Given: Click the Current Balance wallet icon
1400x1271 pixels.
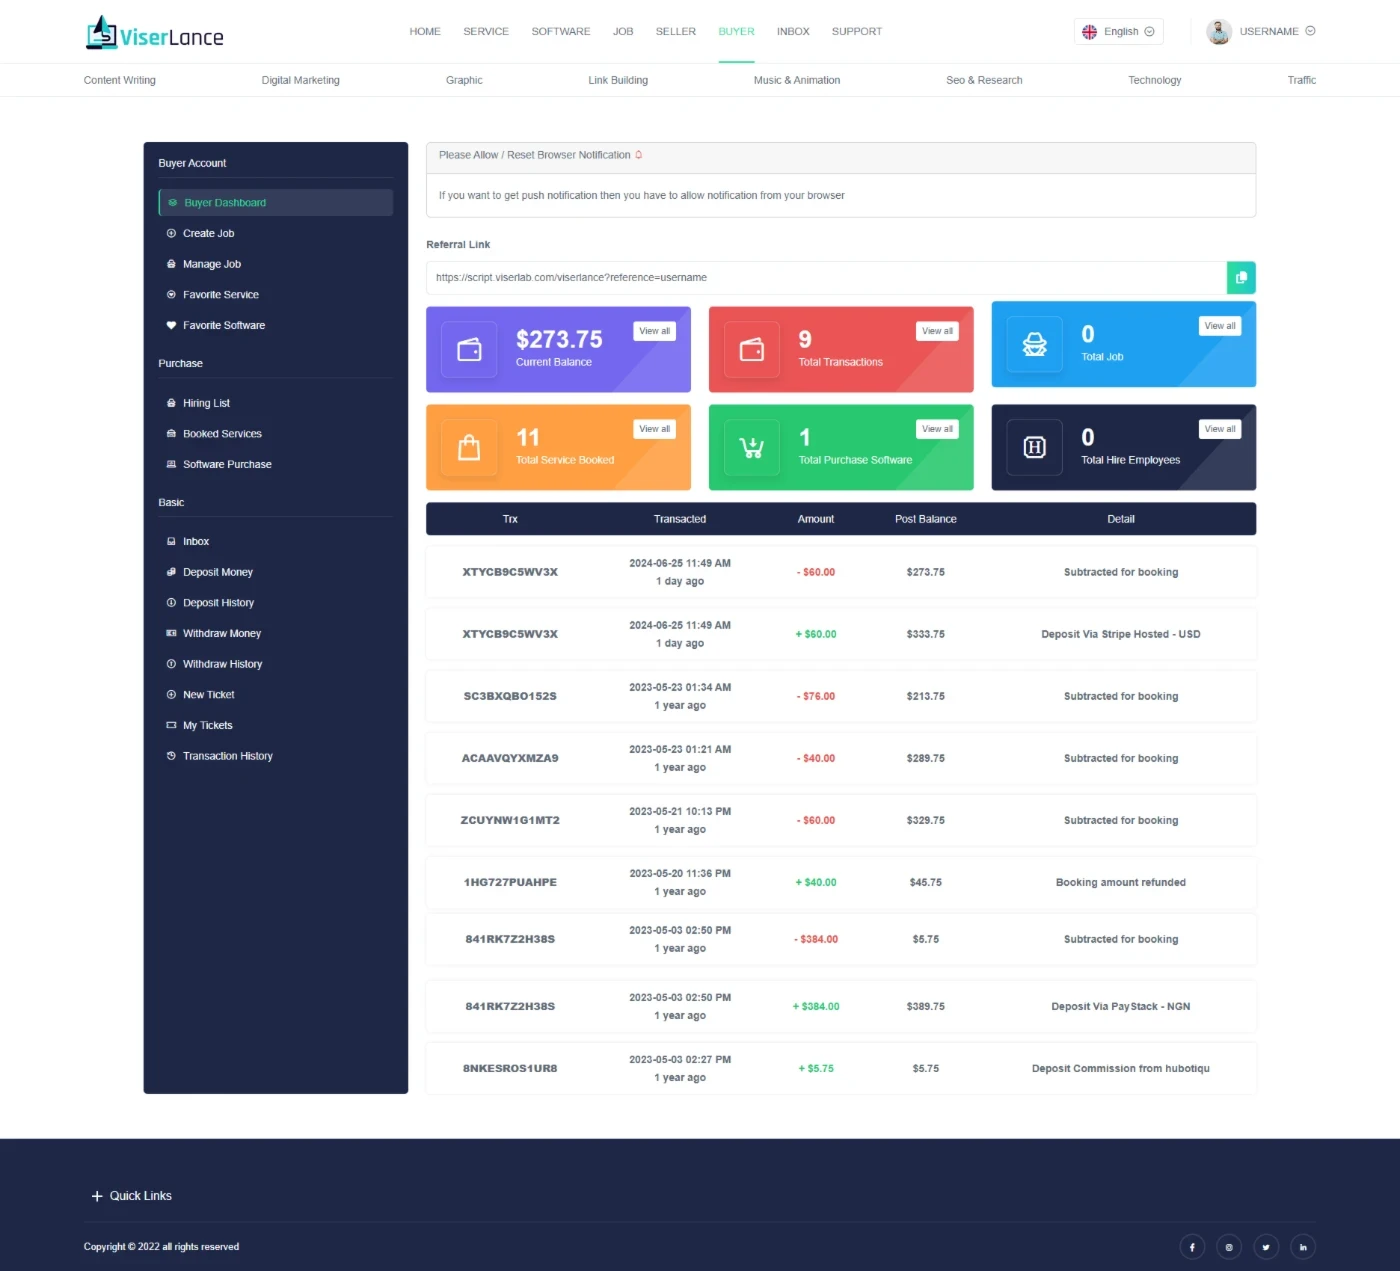Looking at the screenshot, I should point(469,349).
